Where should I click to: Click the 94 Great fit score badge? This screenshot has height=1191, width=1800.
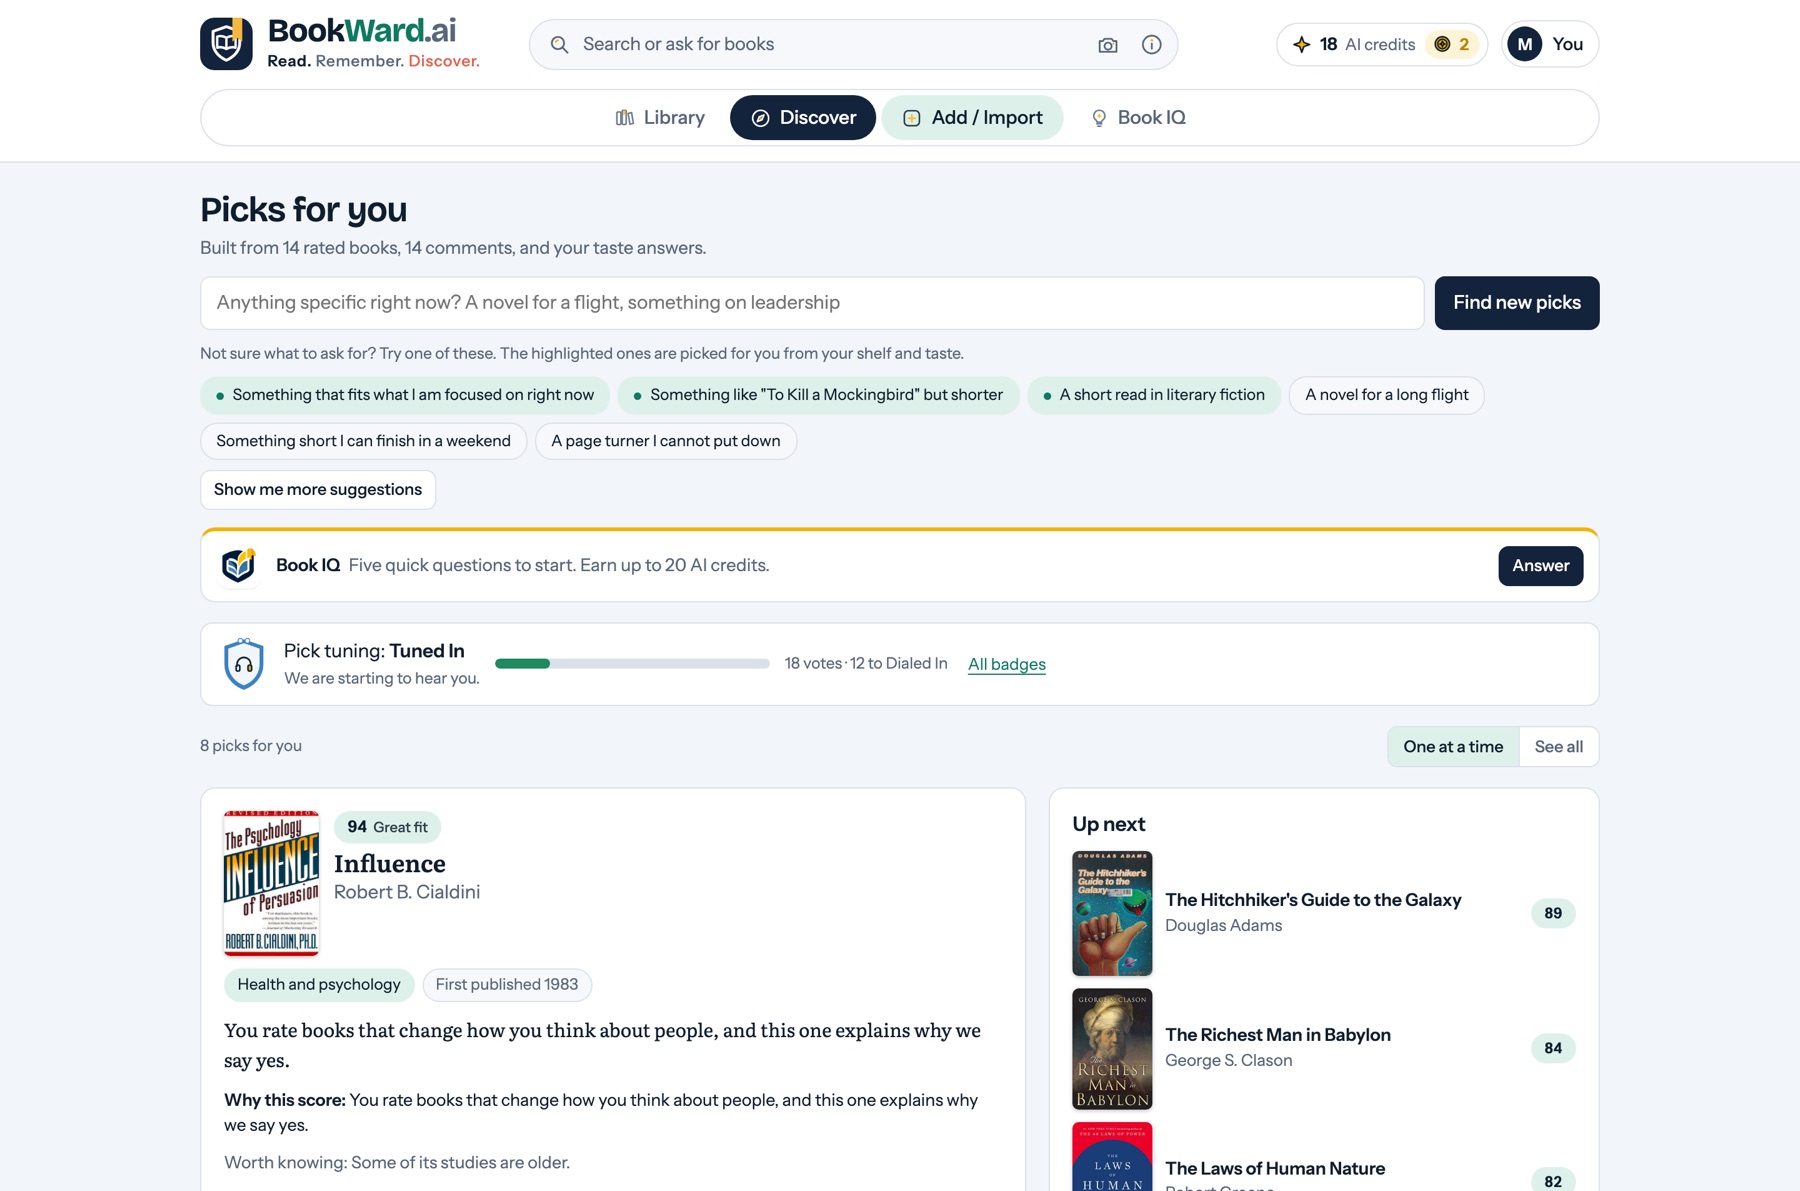tap(387, 827)
